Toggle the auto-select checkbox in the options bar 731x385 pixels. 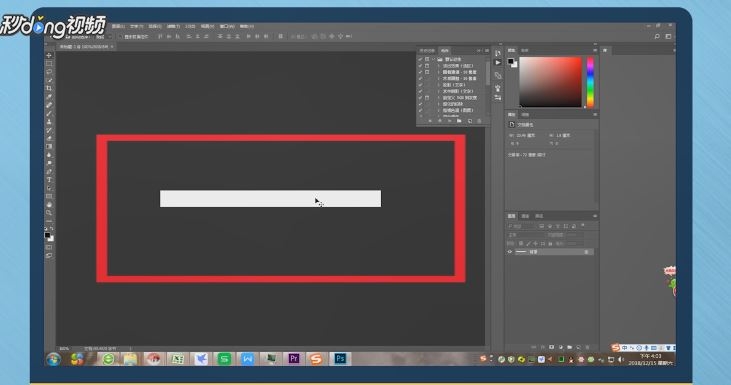pos(120,36)
